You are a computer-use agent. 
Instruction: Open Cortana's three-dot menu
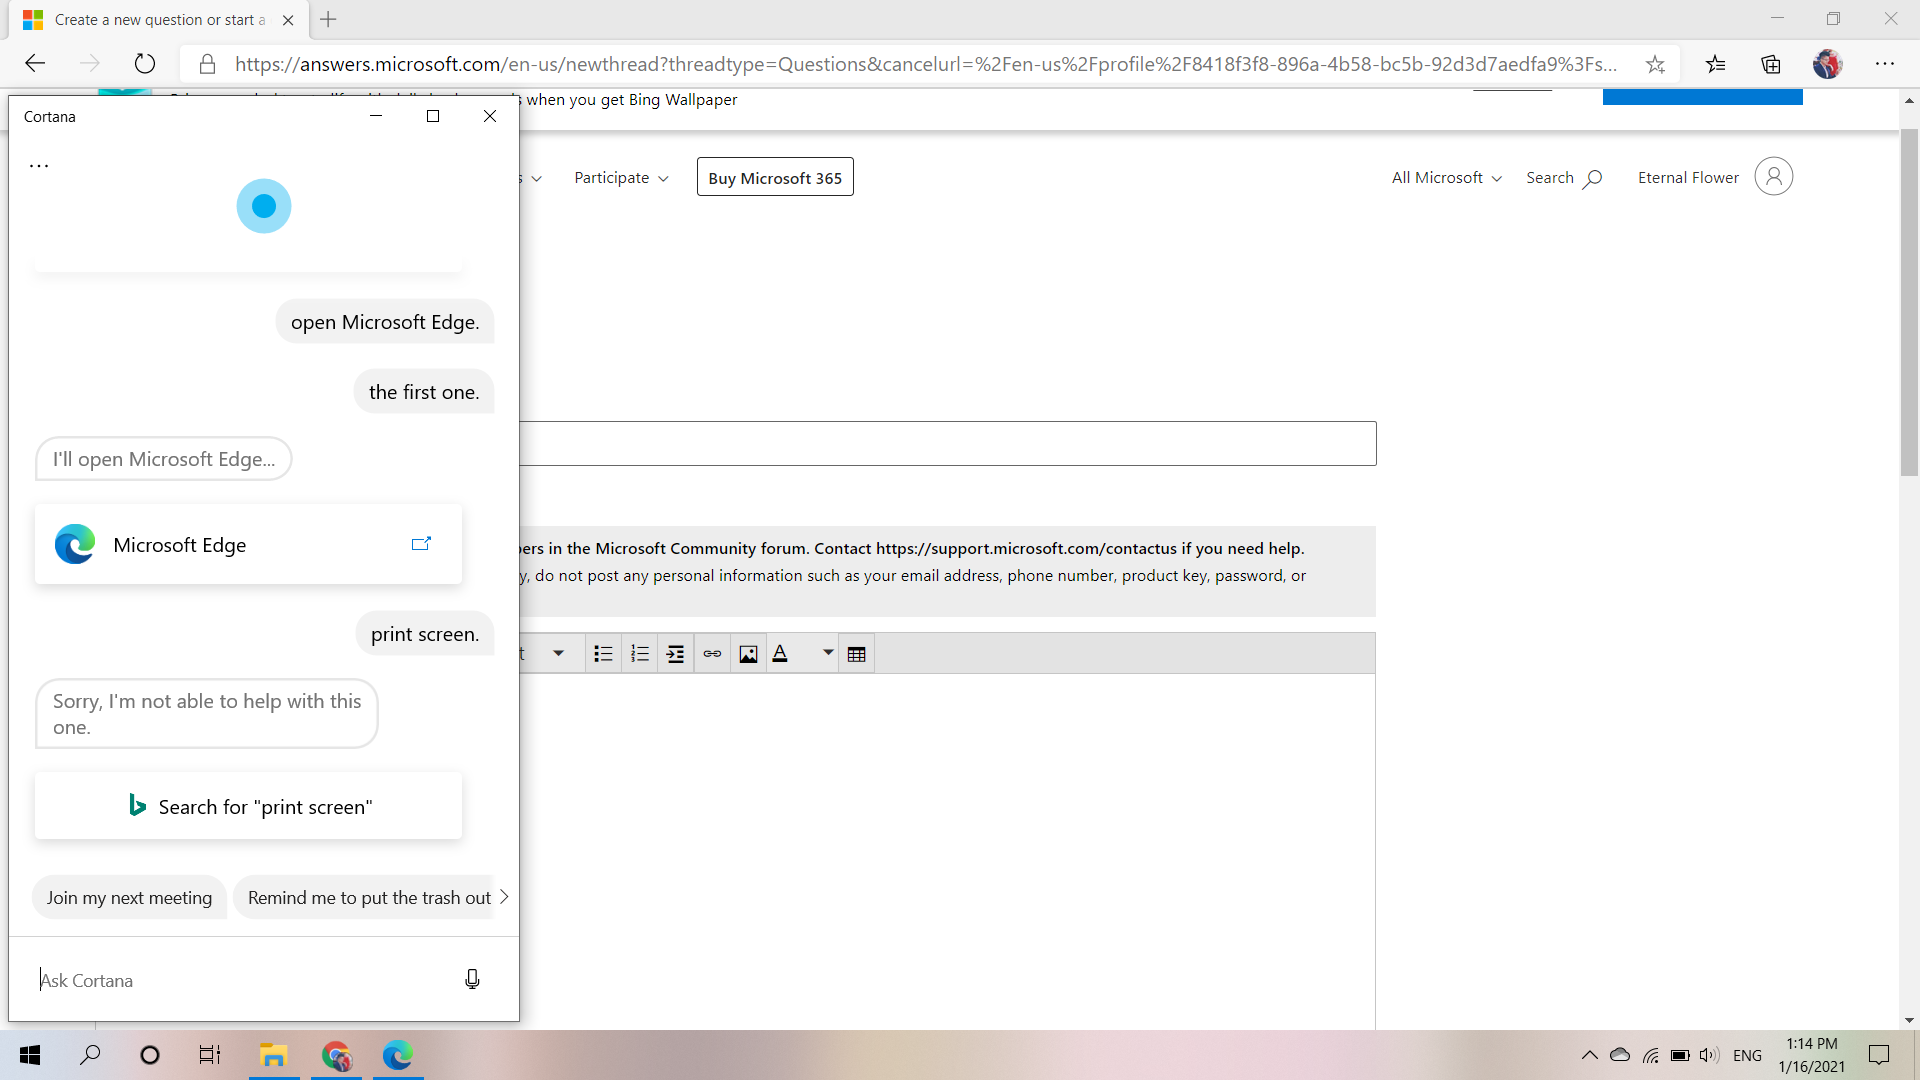click(x=39, y=165)
